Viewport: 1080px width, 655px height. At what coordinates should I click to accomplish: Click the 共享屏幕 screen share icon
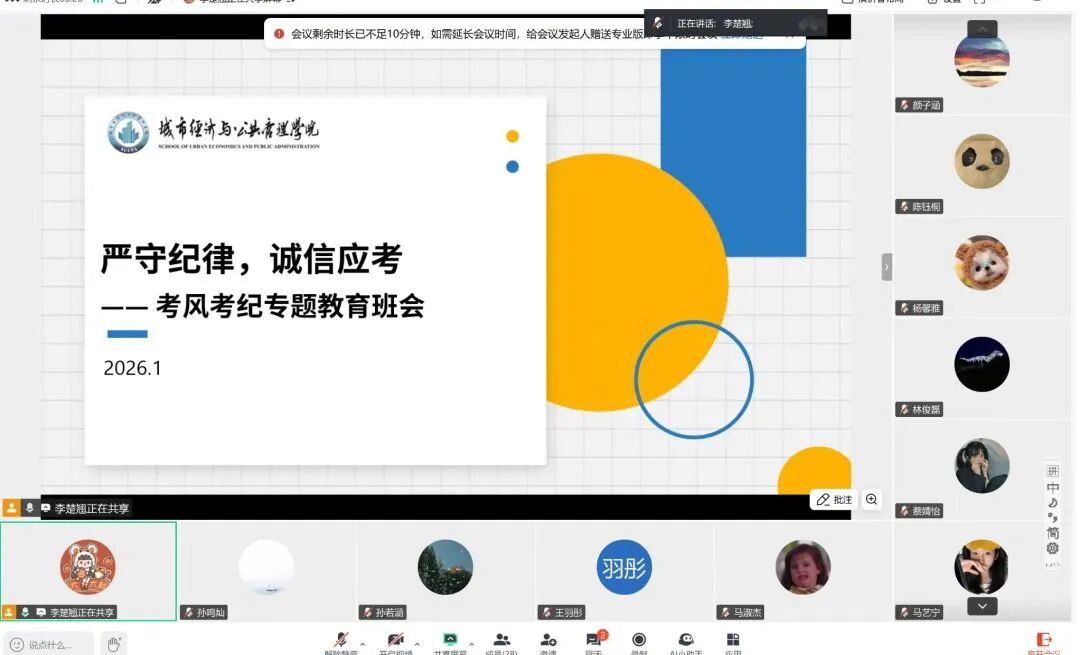coord(450,637)
